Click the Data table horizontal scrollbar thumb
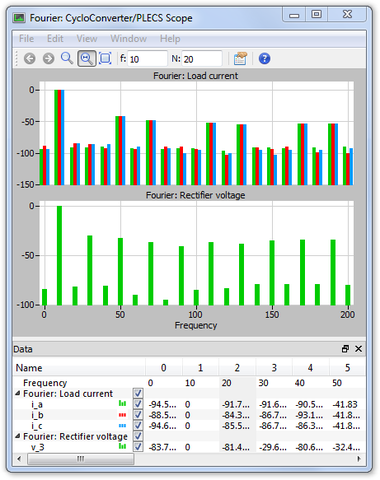Viewport: 380px width, 480px height. [81, 459]
